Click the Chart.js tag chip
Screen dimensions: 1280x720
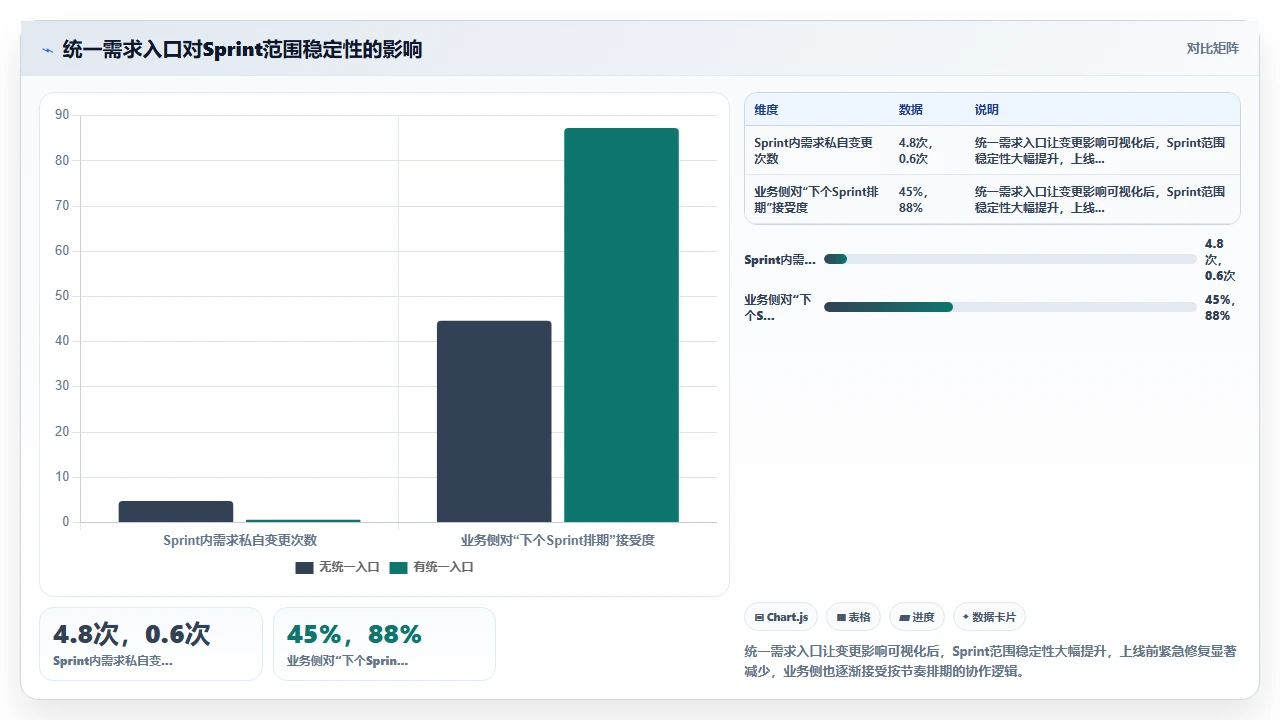tap(782, 617)
